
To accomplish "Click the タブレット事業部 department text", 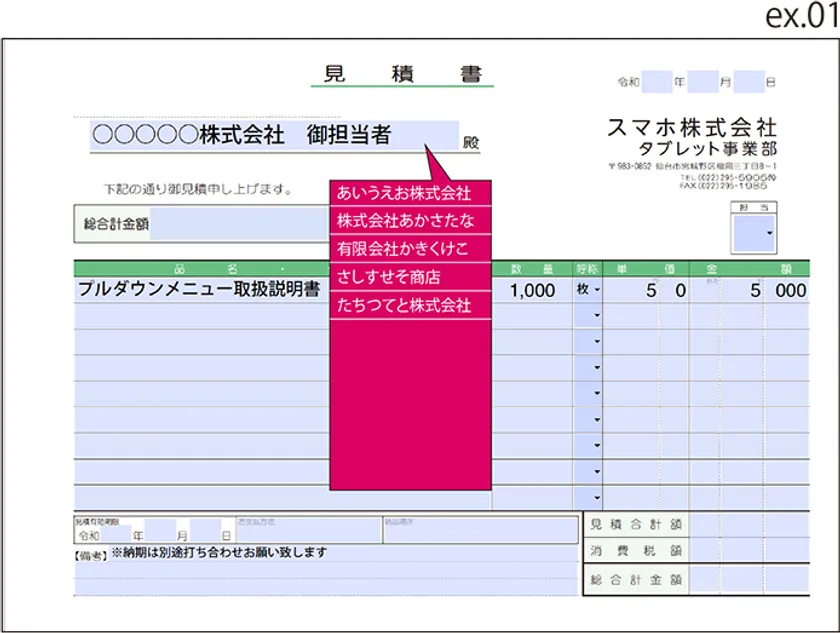I will (707, 149).
